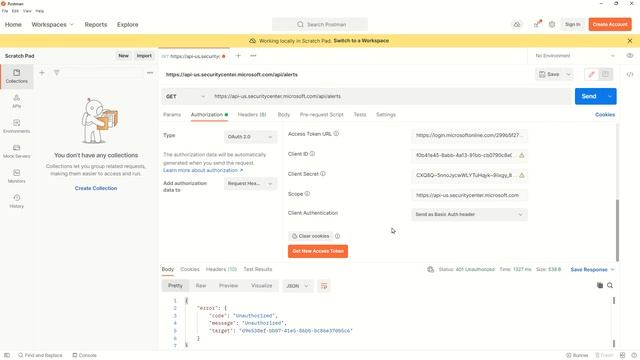Click the network globe icon near status

[x=430, y=269]
